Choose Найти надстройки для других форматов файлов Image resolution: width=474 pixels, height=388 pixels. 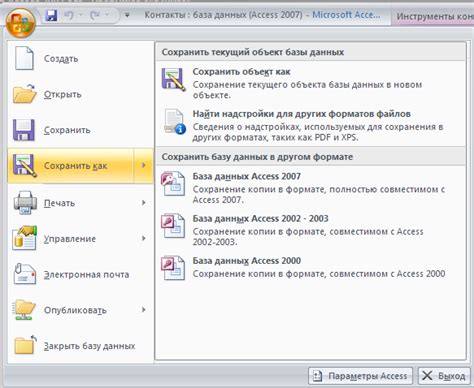point(302,114)
